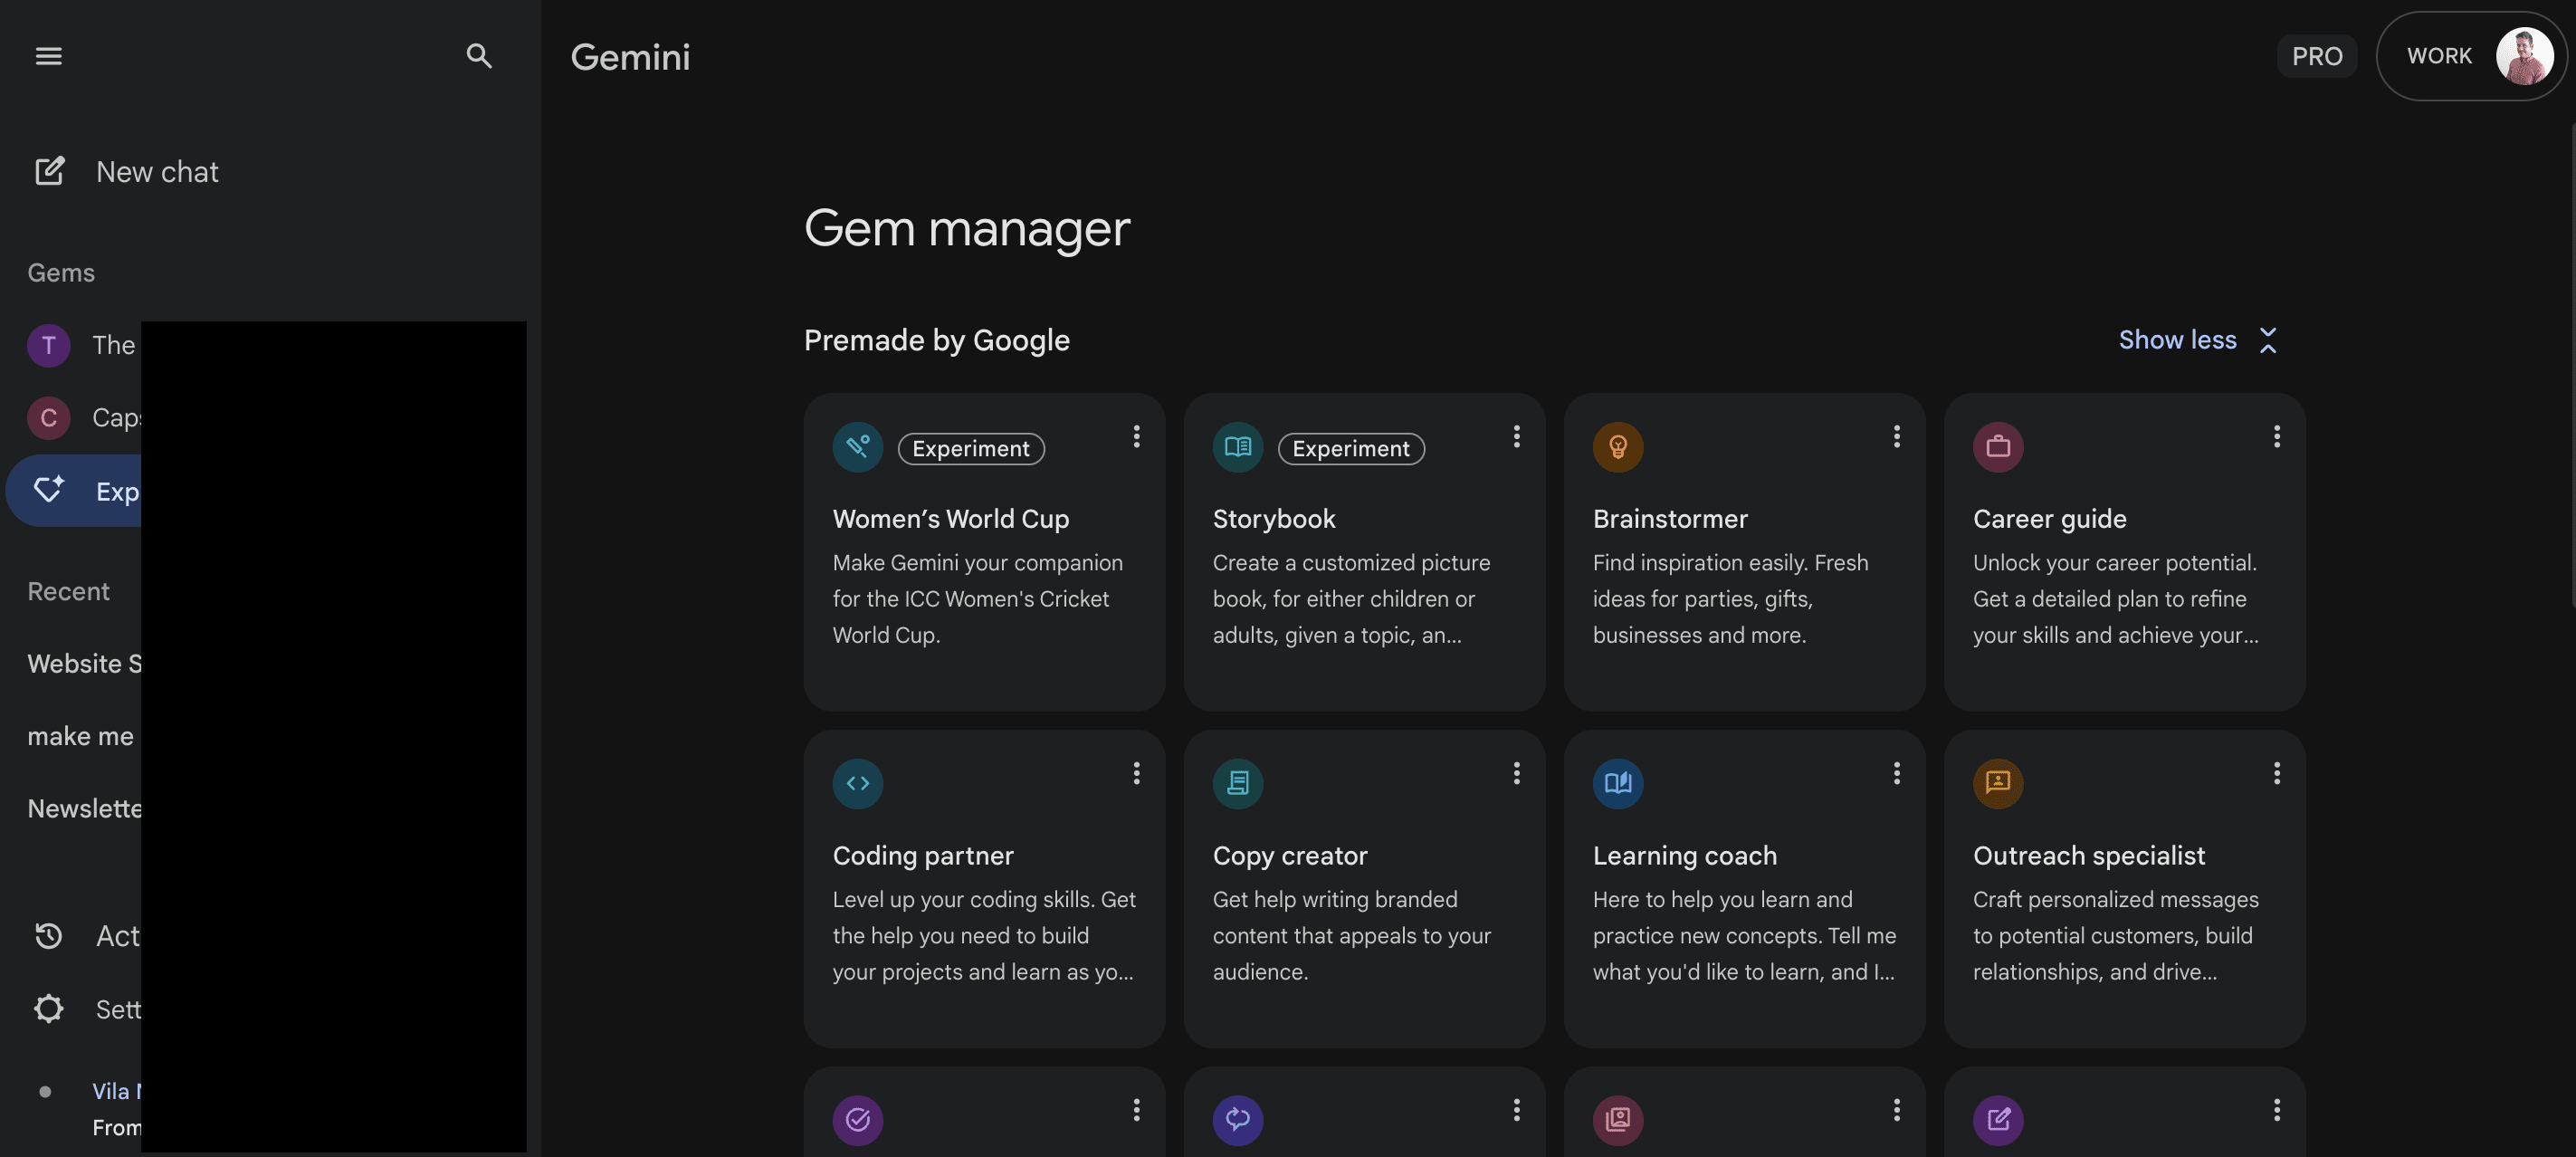This screenshot has height=1157, width=2576.
Task: Click the Learning coach book icon
Action: (1617, 783)
